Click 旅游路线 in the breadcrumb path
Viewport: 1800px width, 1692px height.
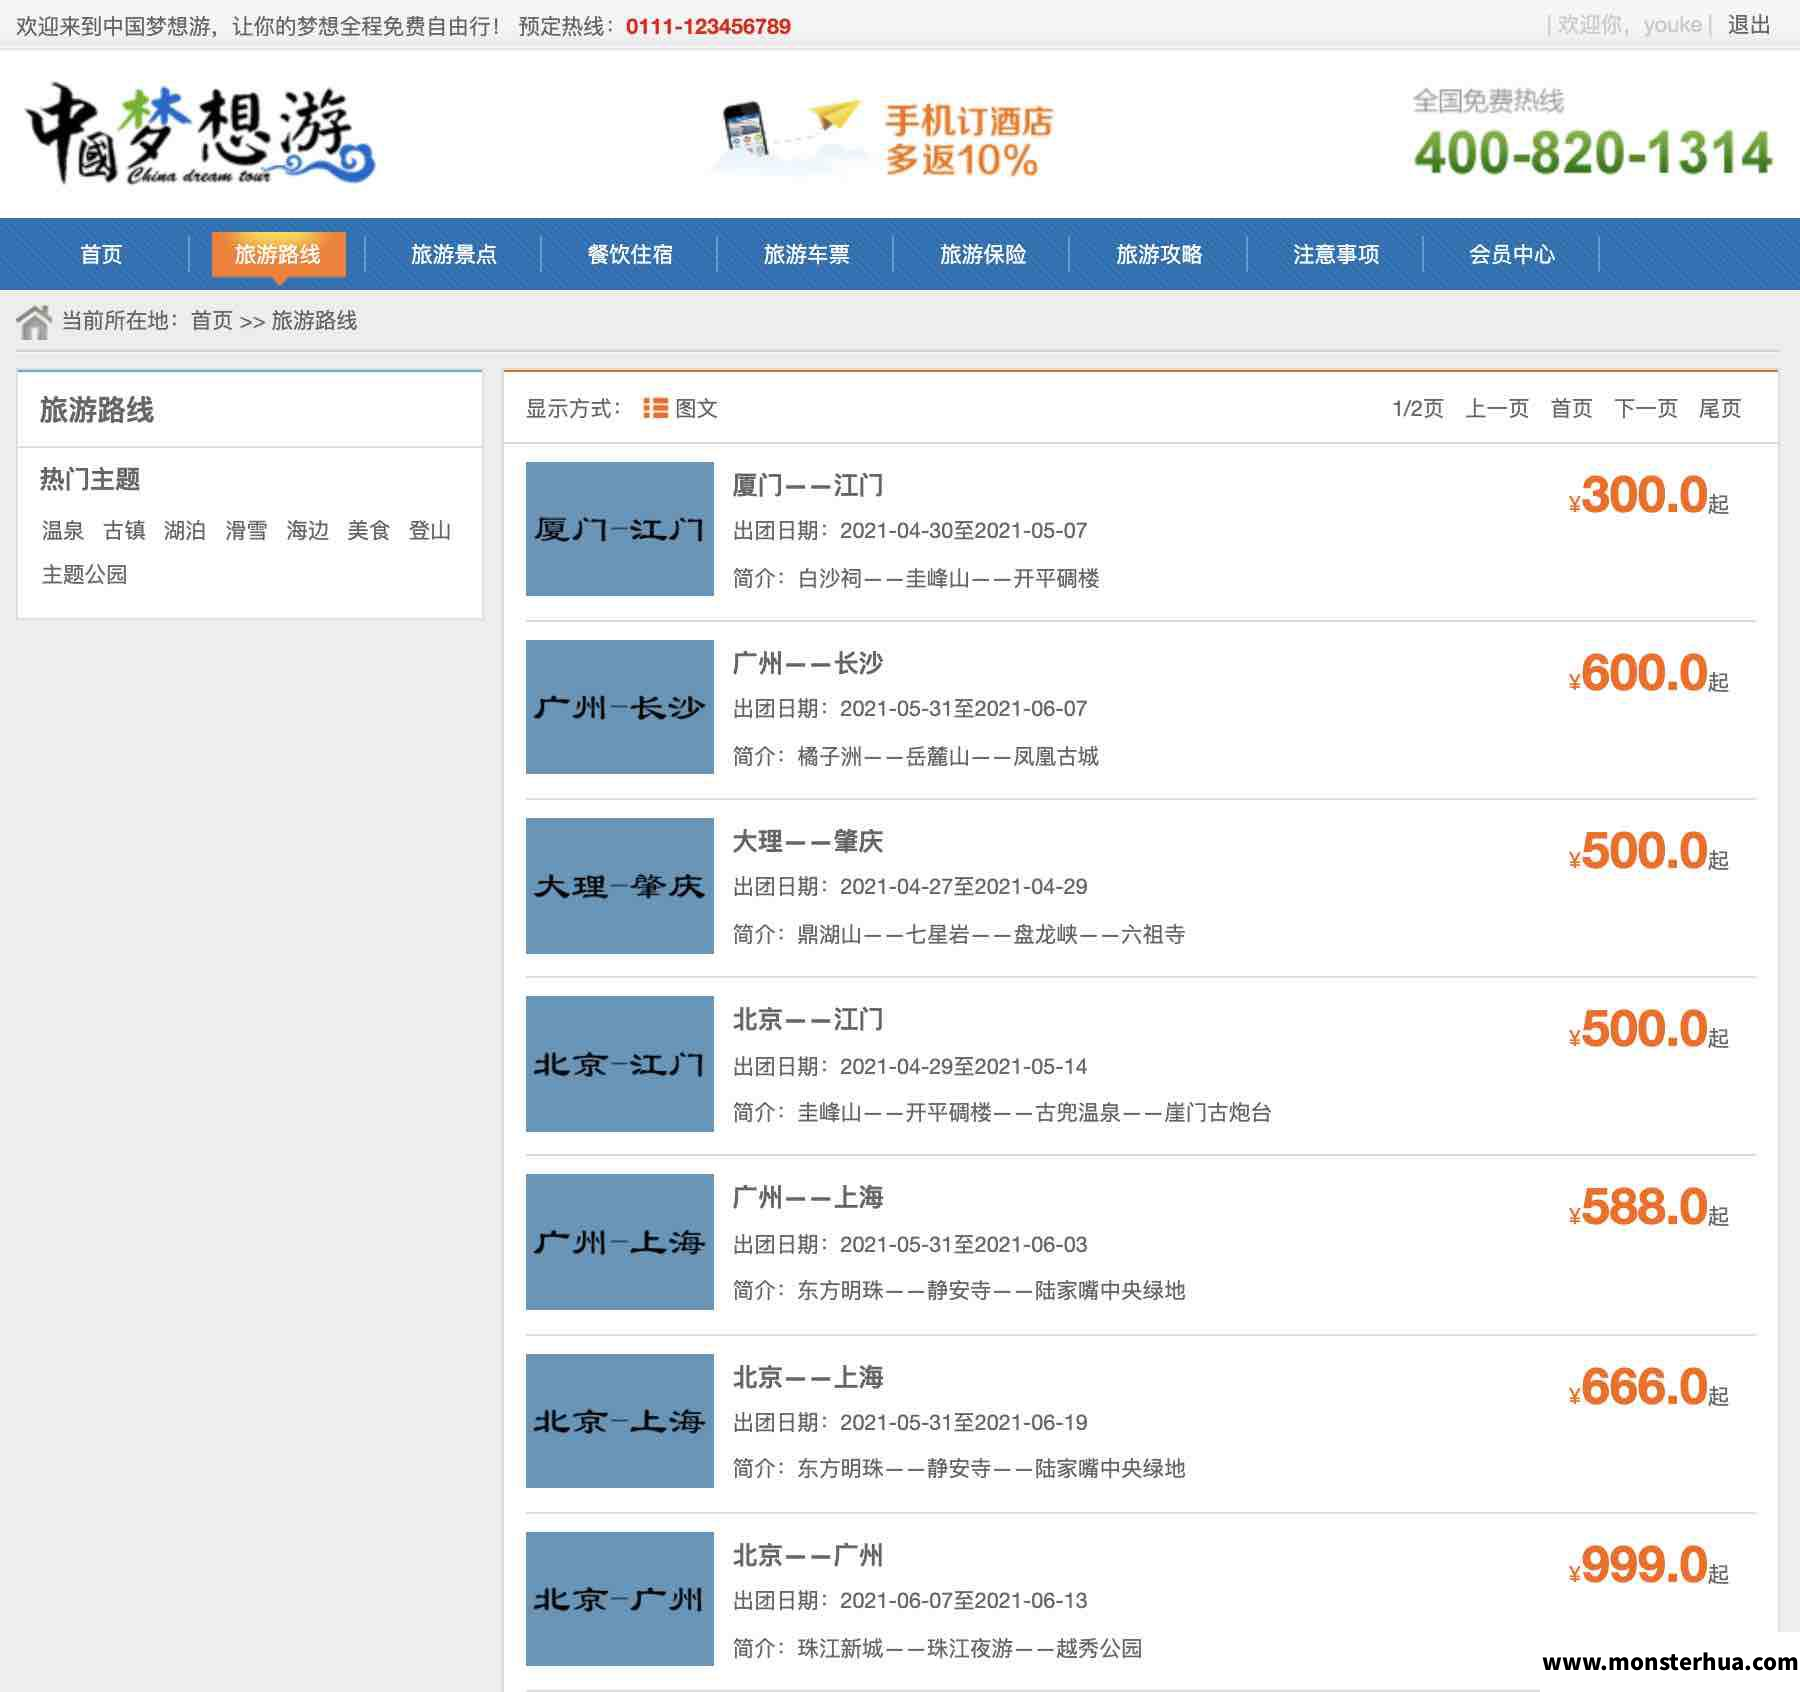pyautogui.click(x=314, y=321)
